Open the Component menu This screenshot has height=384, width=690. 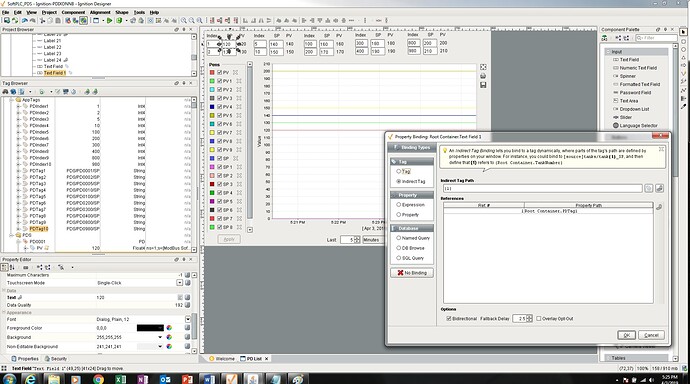(73, 12)
